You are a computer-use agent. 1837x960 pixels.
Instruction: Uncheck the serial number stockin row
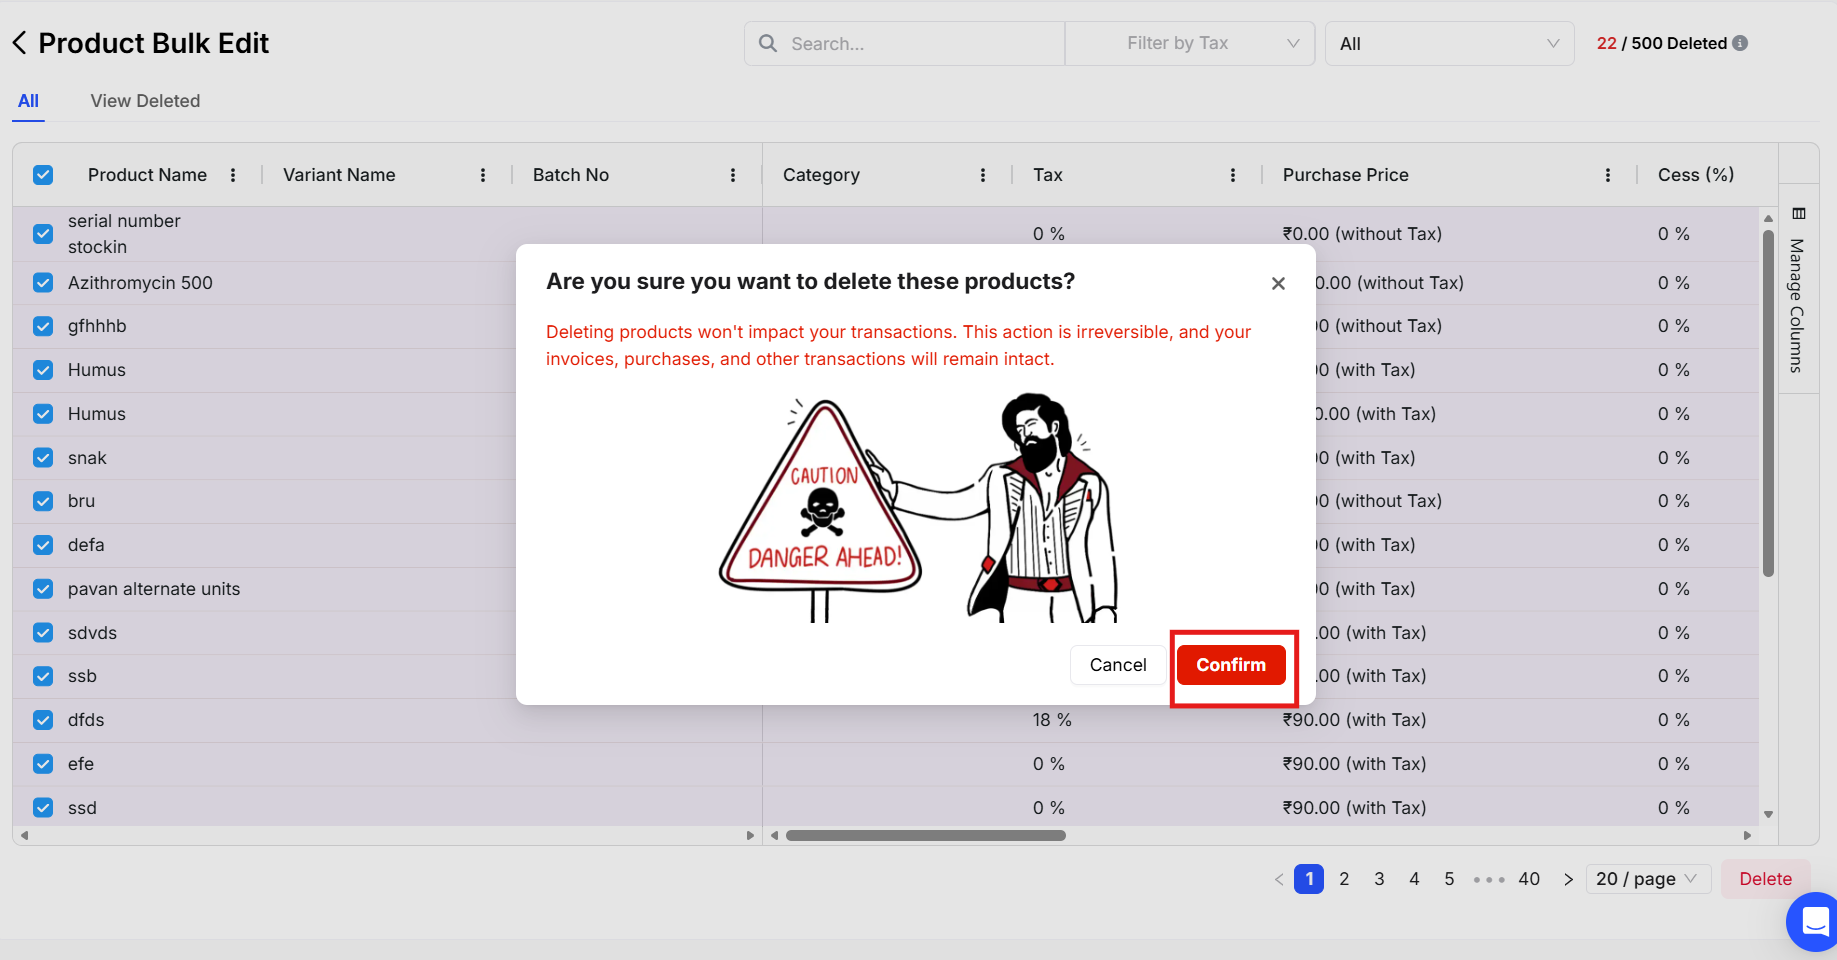point(43,234)
